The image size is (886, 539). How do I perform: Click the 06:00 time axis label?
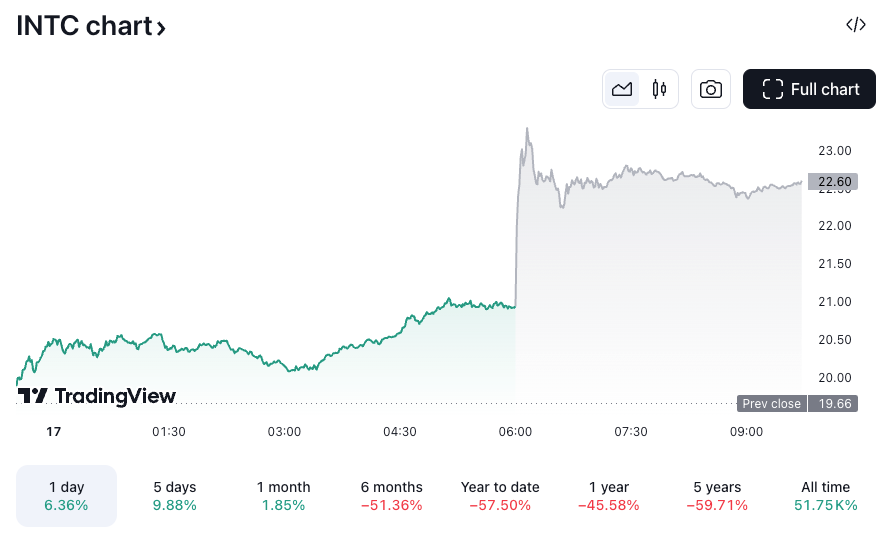(x=515, y=432)
